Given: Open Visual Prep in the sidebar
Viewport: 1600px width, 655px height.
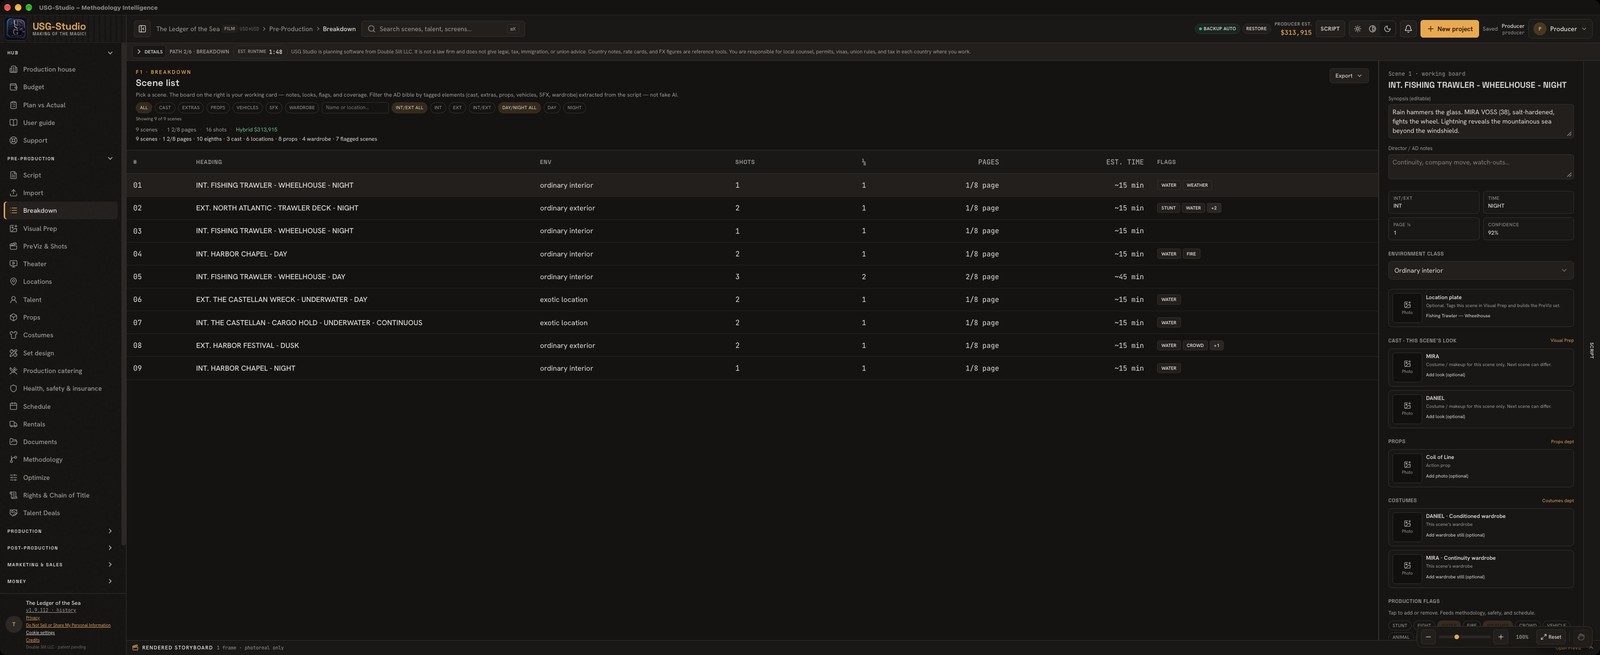Looking at the screenshot, I should [60, 228].
